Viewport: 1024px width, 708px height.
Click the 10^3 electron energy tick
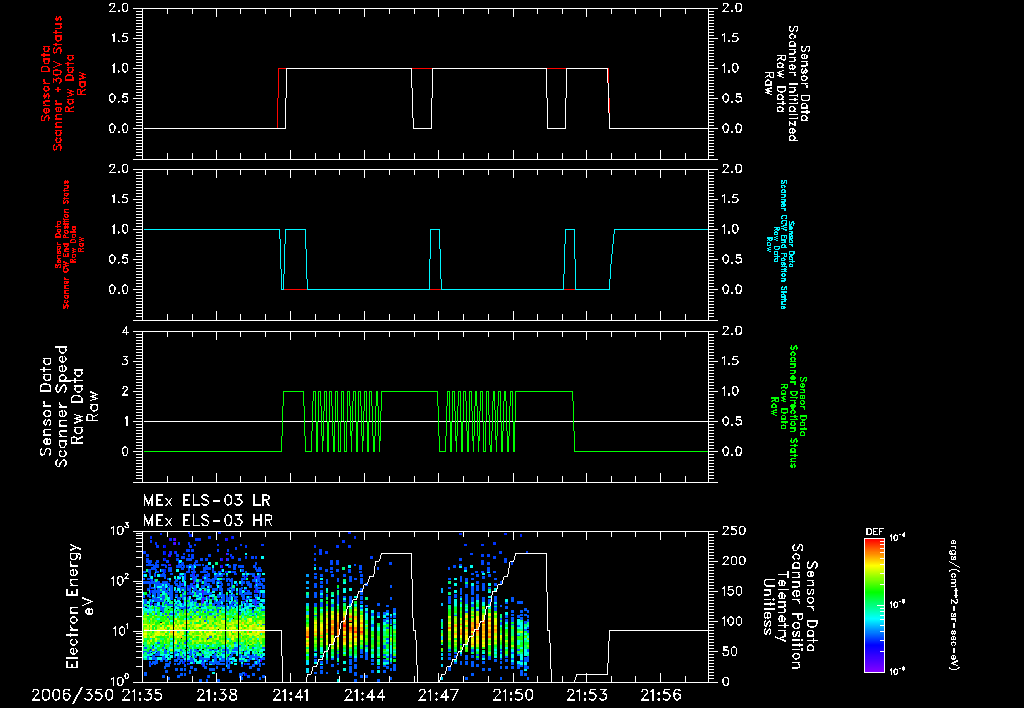coord(120,530)
